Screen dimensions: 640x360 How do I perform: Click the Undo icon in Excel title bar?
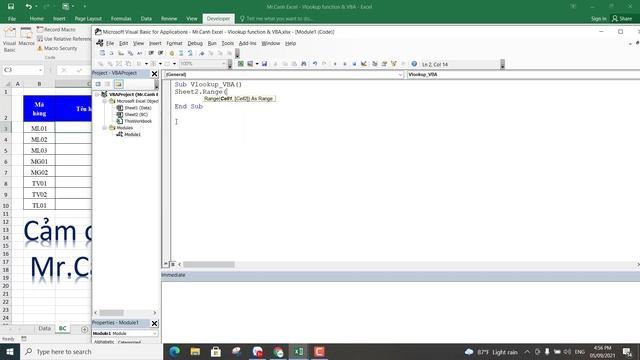(28, 7)
